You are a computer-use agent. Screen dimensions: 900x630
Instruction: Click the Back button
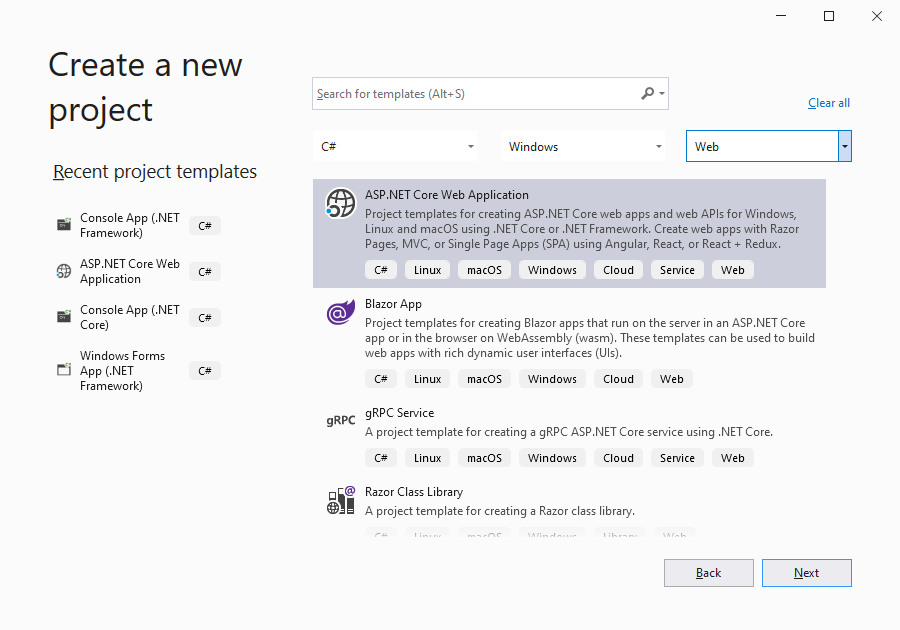708,573
